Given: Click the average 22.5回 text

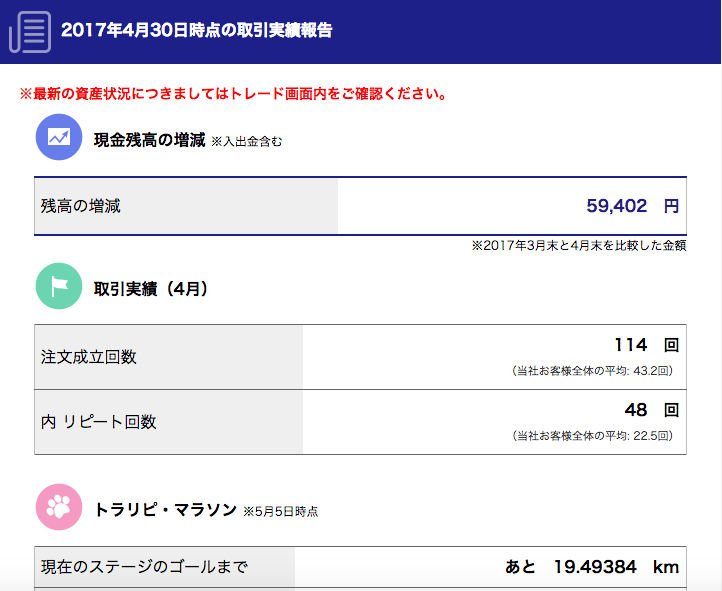Looking at the screenshot, I should click(x=593, y=435).
